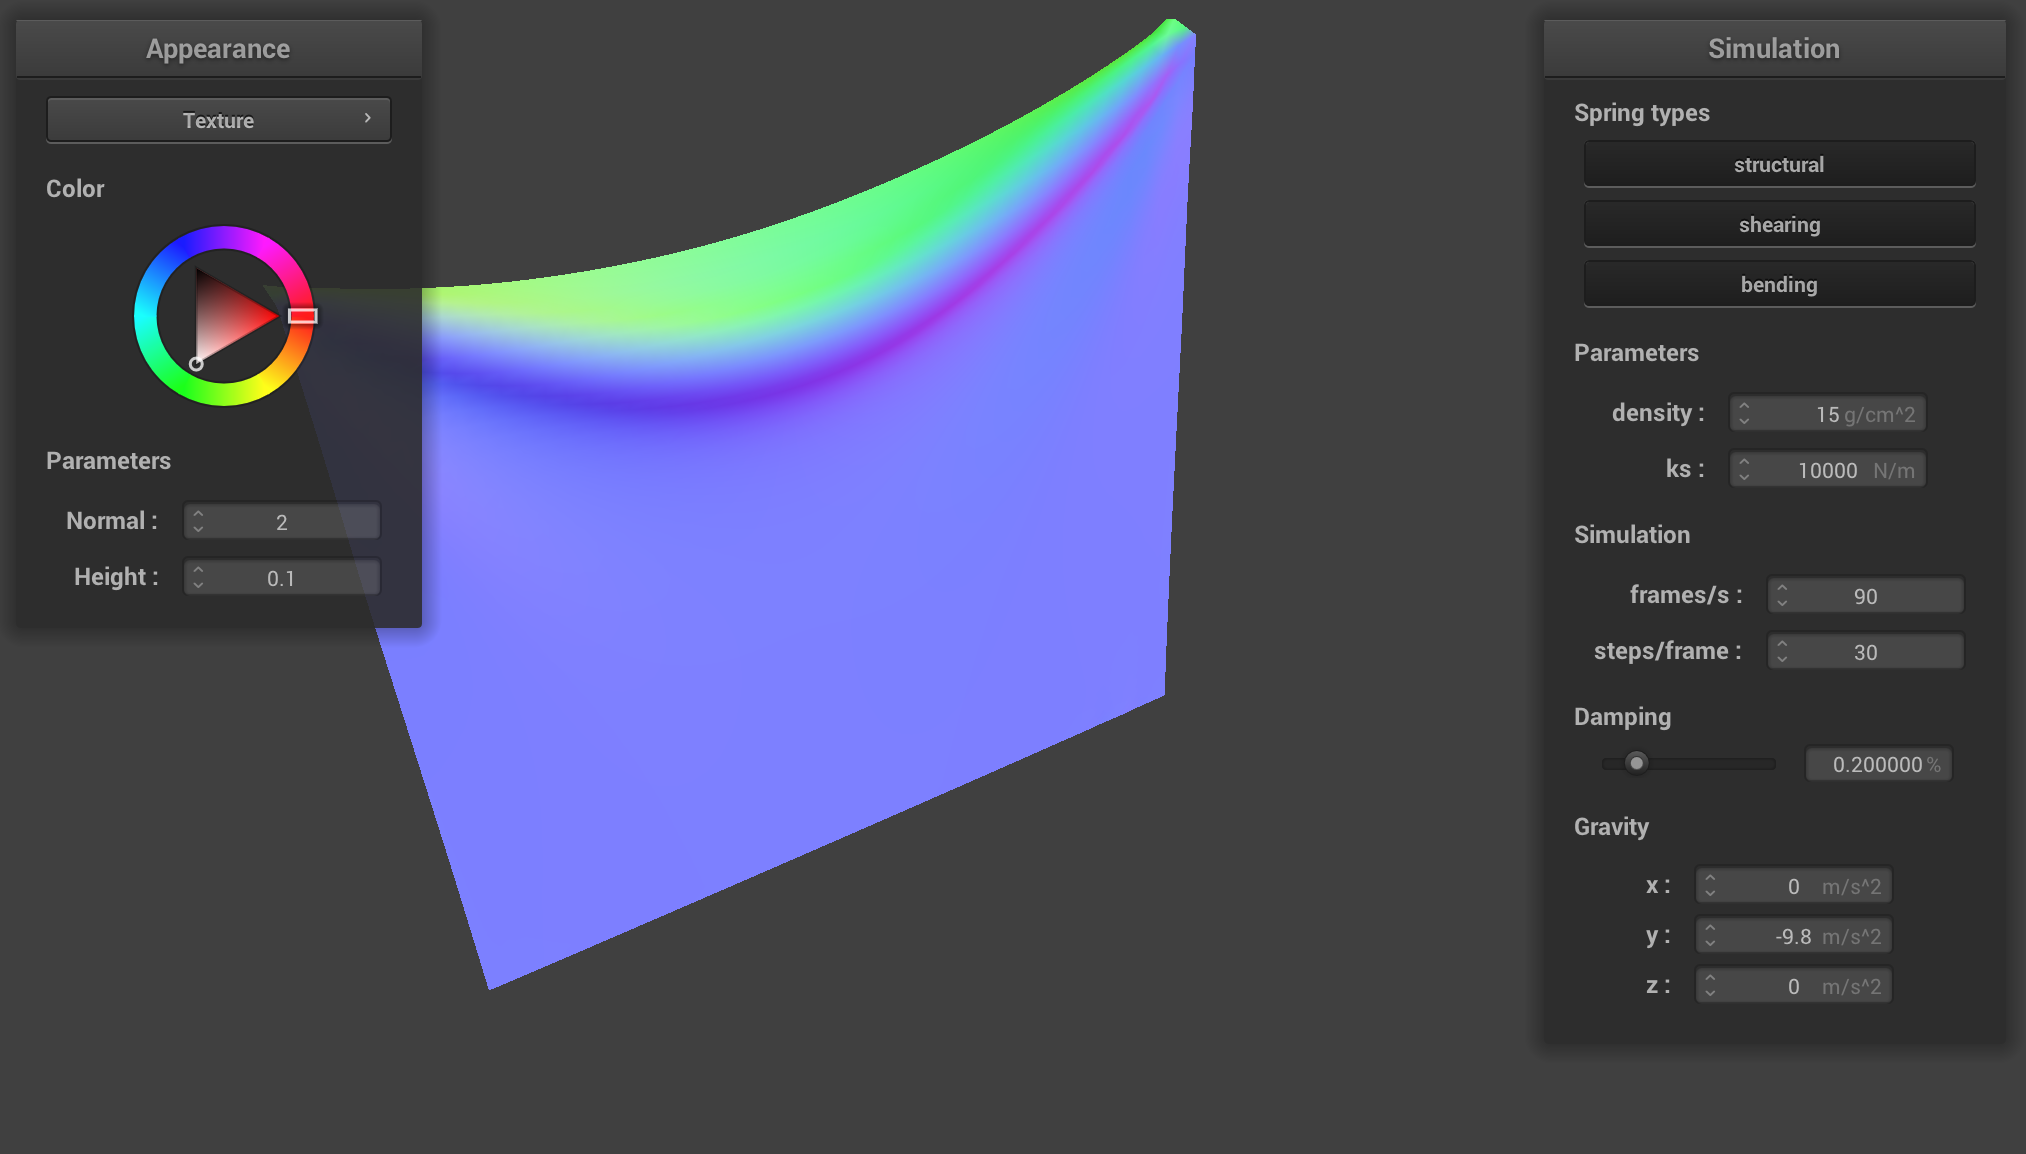Image resolution: width=2026 pixels, height=1154 pixels.
Task: Click the hue ring color wheel
Action: [224, 316]
